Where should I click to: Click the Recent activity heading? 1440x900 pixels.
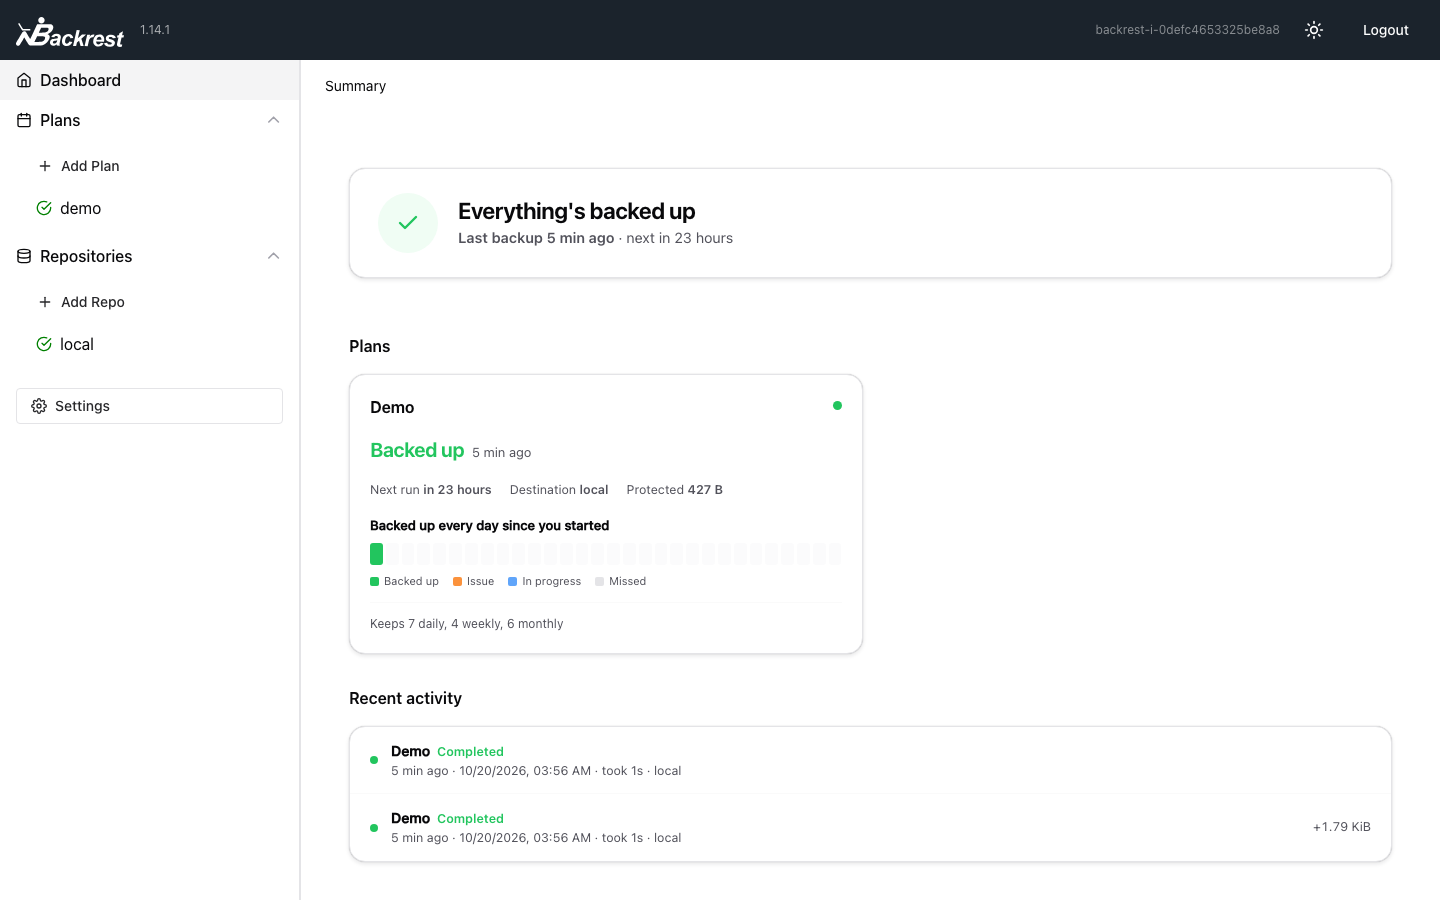click(405, 698)
